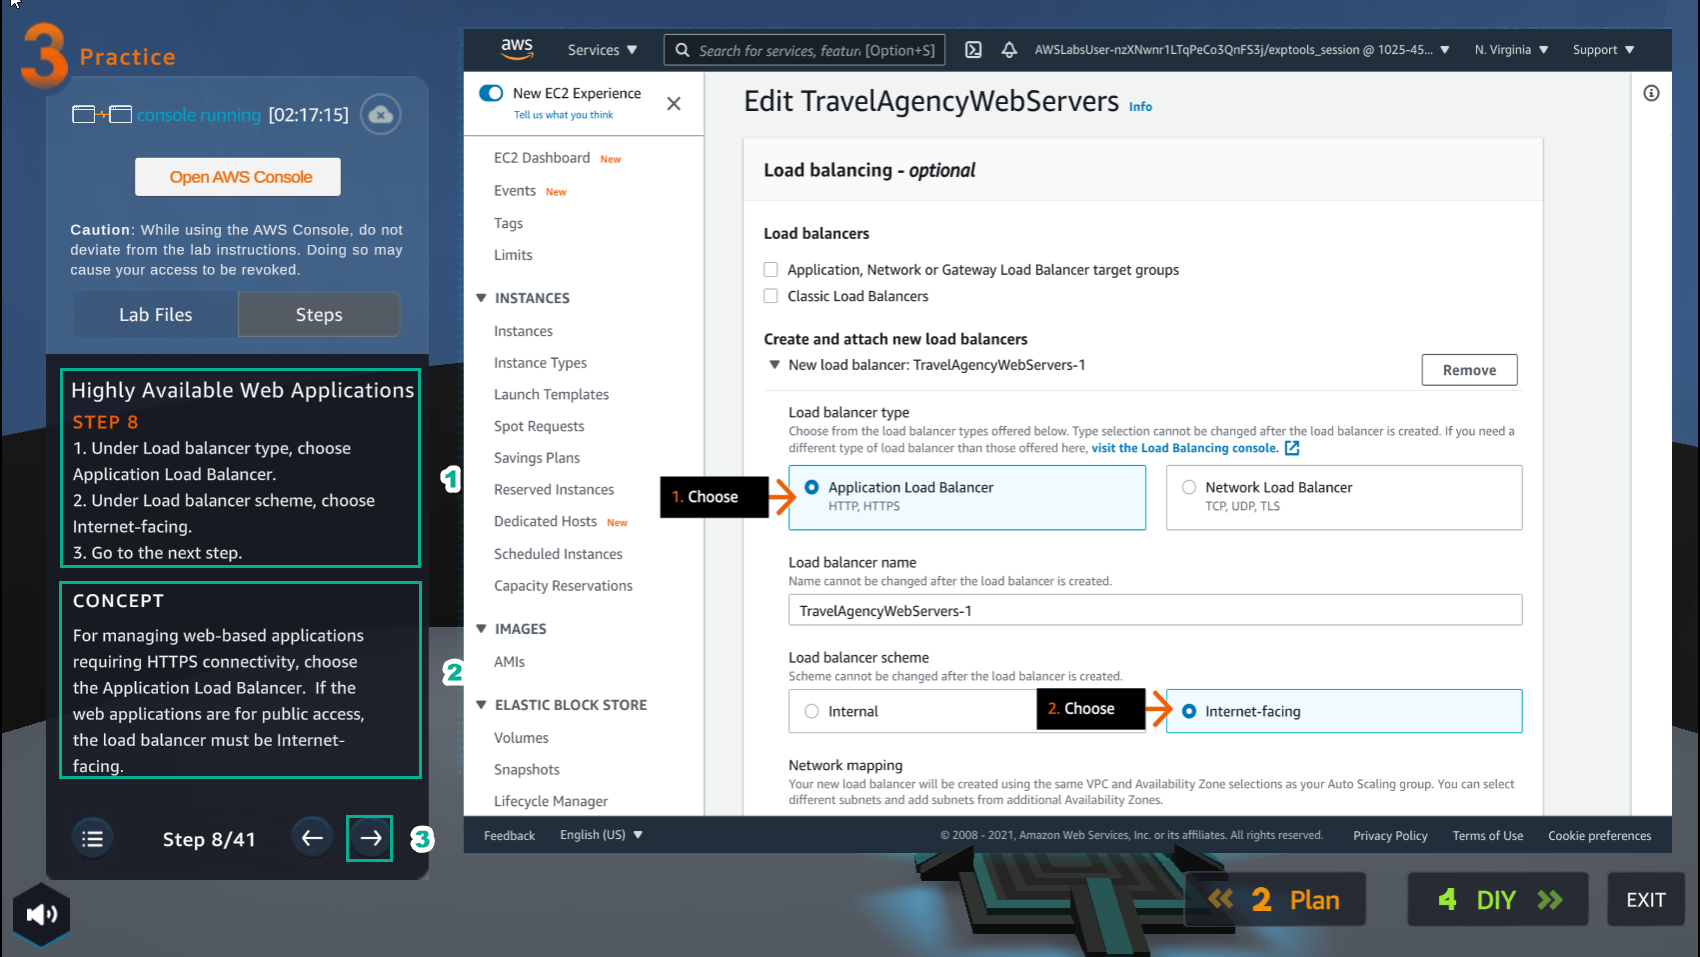Open the AWS home logo
This screenshot has height=957, width=1700.
517,49
